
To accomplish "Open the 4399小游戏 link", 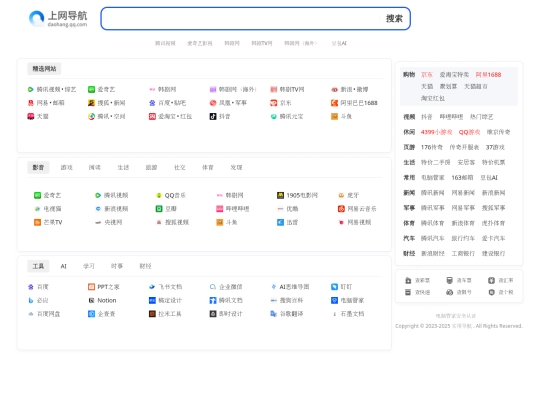I will pyautogui.click(x=436, y=132).
